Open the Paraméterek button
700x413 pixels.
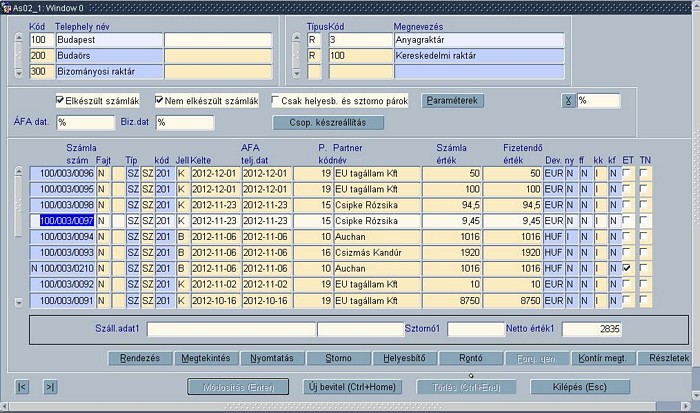pos(453,101)
